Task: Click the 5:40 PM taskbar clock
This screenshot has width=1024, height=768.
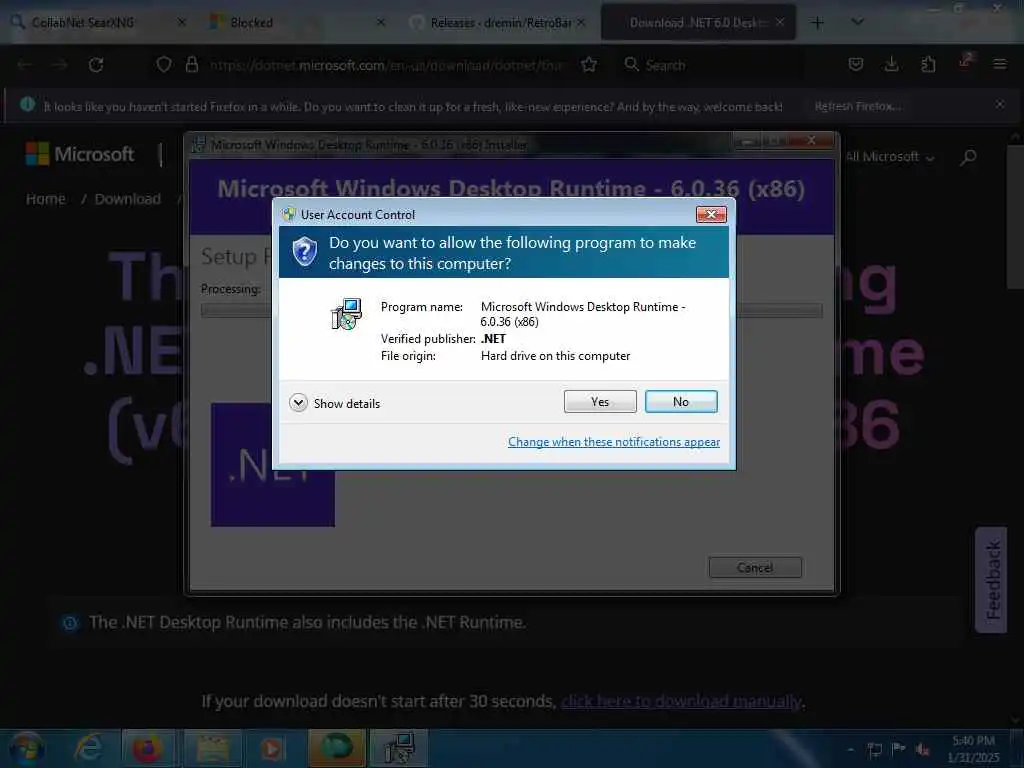Action: [973, 748]
